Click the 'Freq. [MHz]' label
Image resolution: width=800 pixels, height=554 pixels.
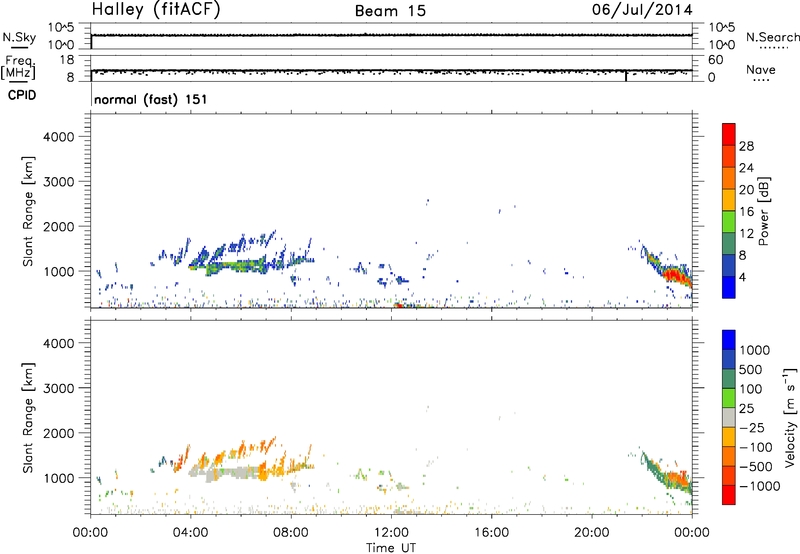pos(18,67)
